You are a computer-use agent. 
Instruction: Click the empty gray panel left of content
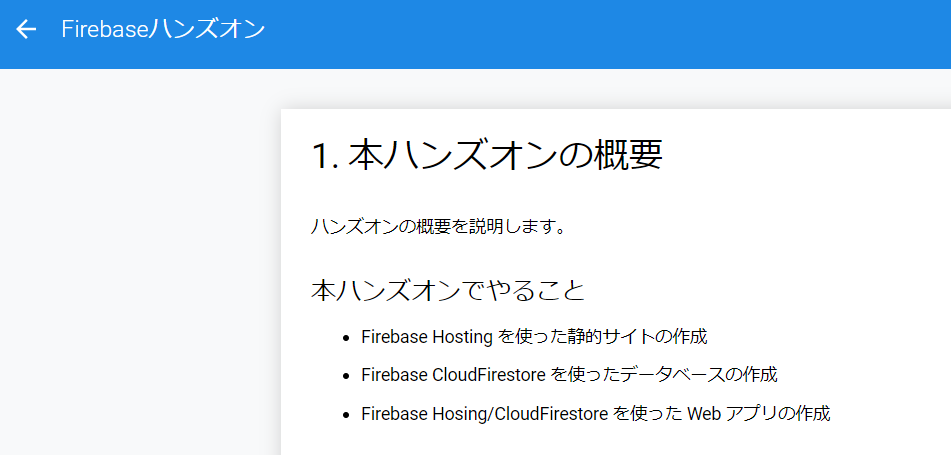tap(140, 261)
